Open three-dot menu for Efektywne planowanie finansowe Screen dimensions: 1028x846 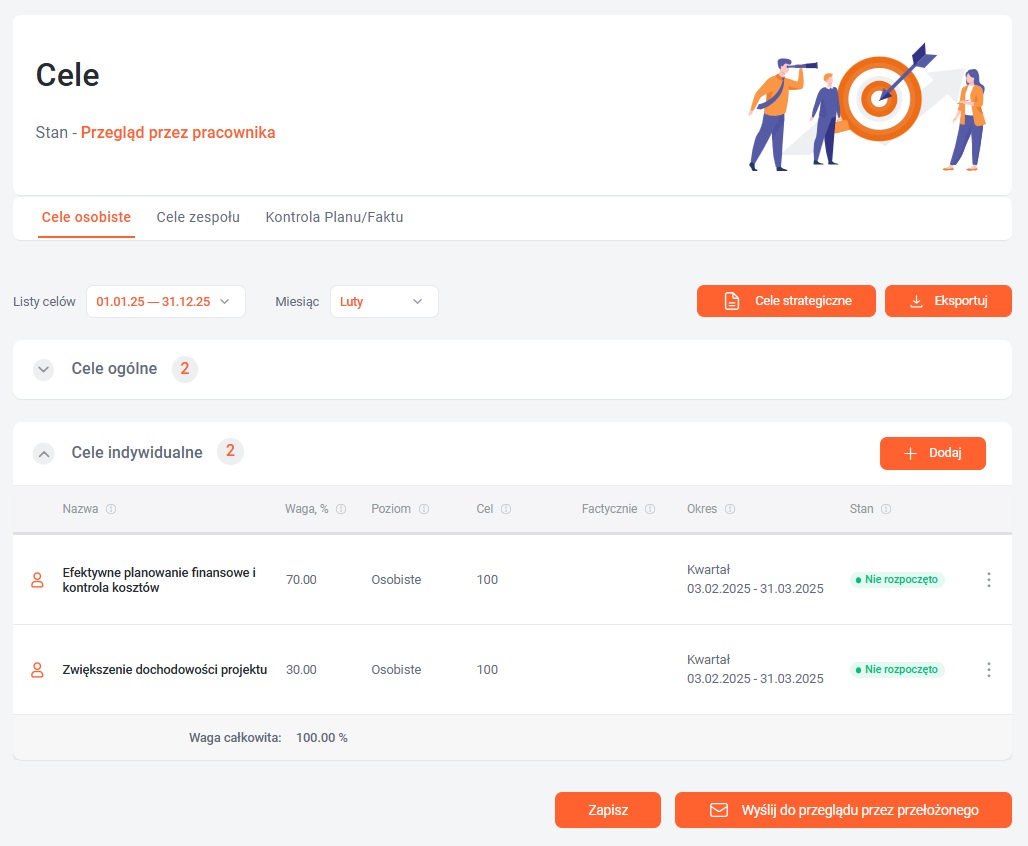click(x=988, y=580)
